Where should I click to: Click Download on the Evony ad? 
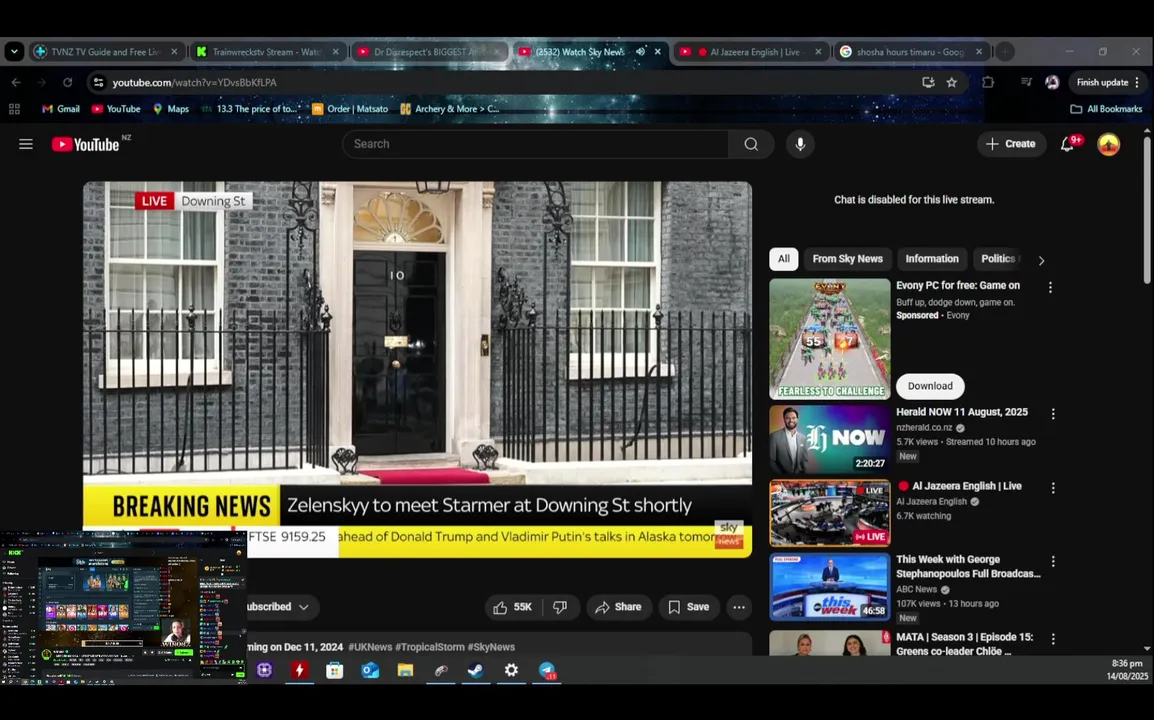tap(930, 387)
